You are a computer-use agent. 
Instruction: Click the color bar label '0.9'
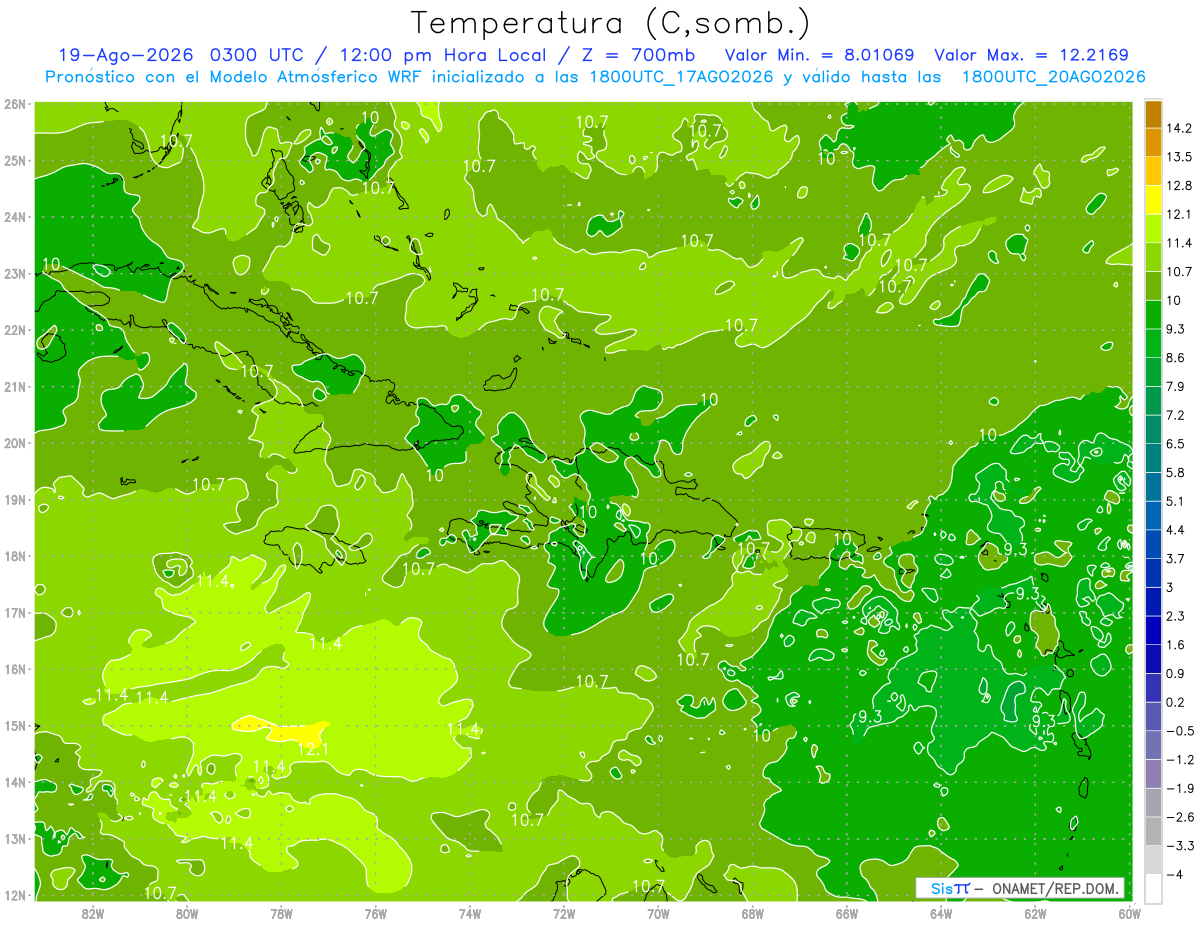pyautogui.click(x=1175, y=673)
